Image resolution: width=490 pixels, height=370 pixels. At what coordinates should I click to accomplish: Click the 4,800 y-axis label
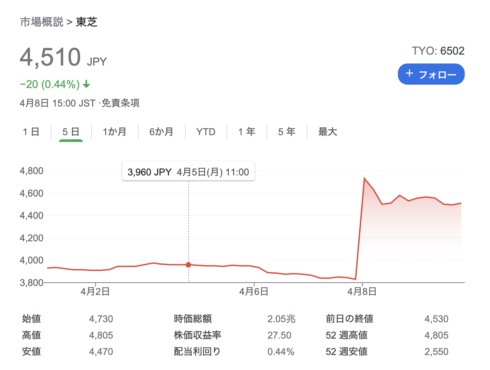tap(31, 171)
